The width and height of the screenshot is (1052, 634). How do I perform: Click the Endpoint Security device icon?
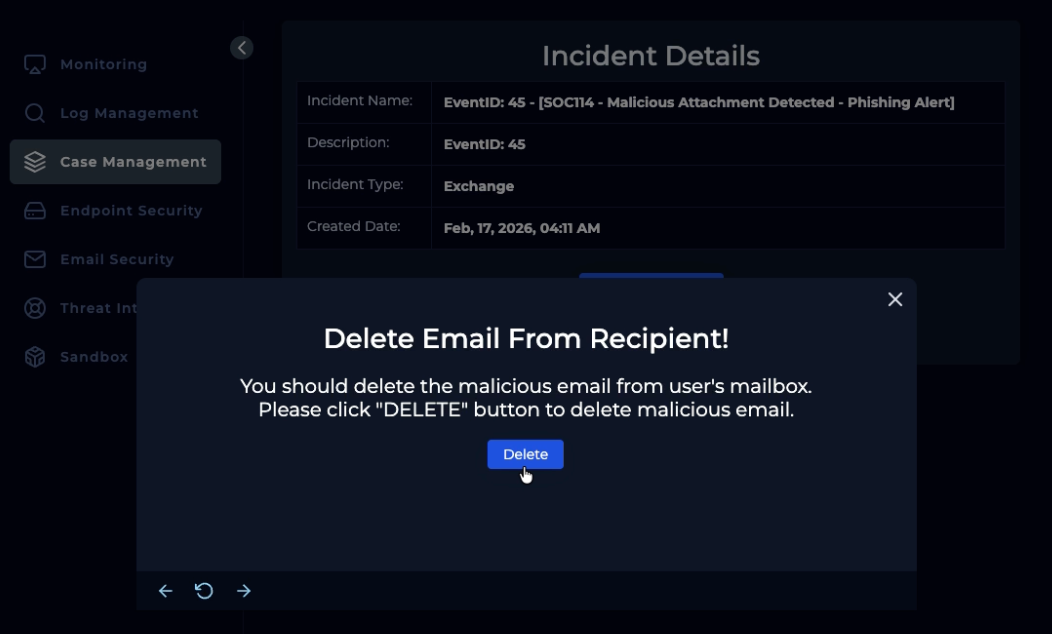35,211
